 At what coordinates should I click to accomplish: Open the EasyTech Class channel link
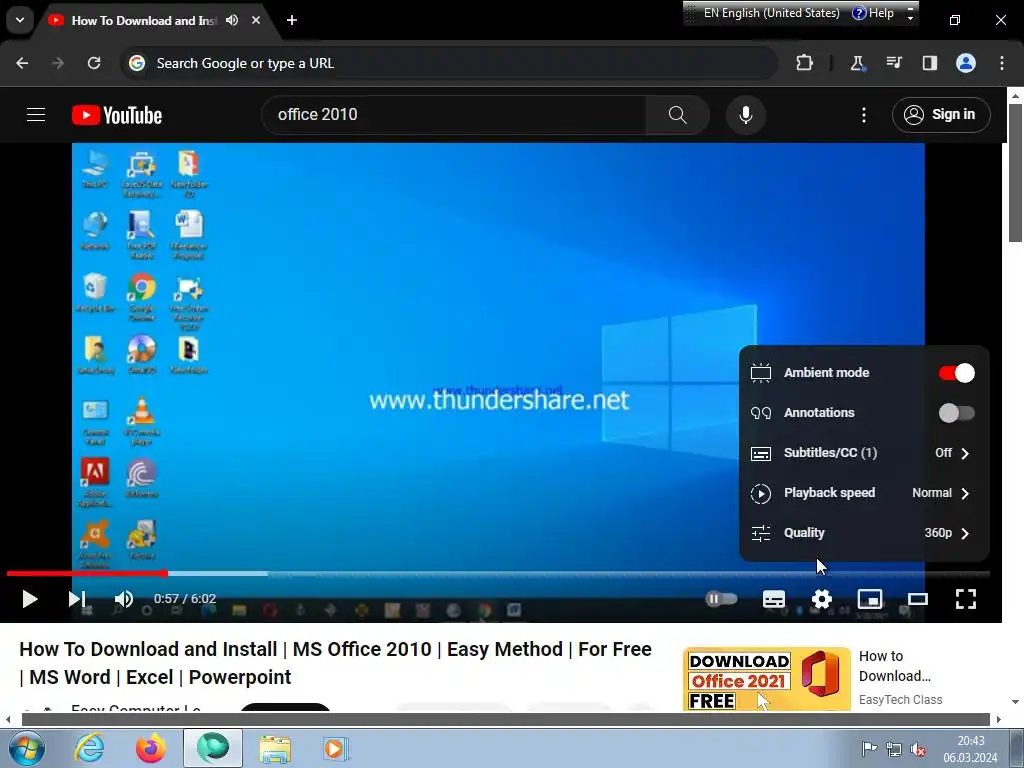click(900, 699)
